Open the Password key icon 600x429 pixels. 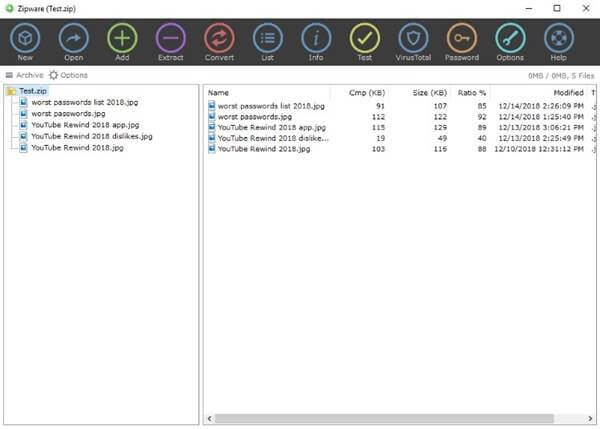(462, 38)
